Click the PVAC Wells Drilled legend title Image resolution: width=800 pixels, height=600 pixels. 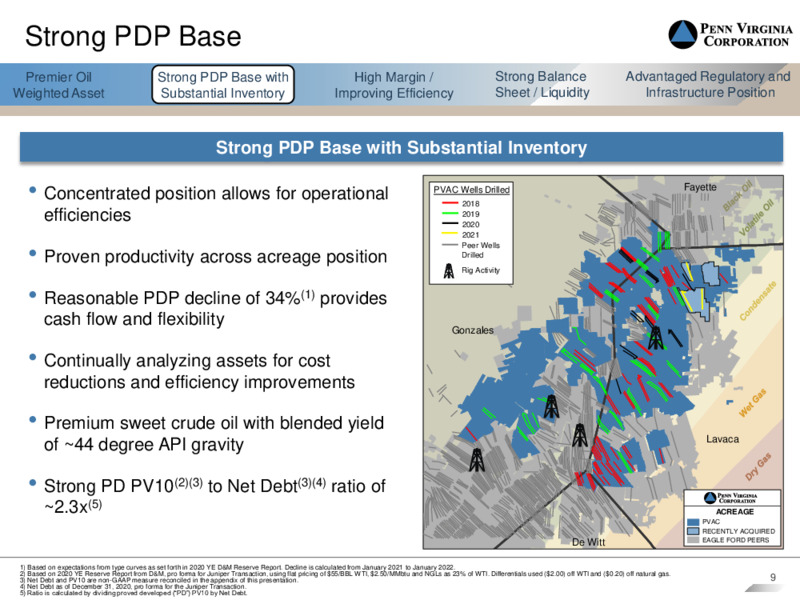(471, 190)
